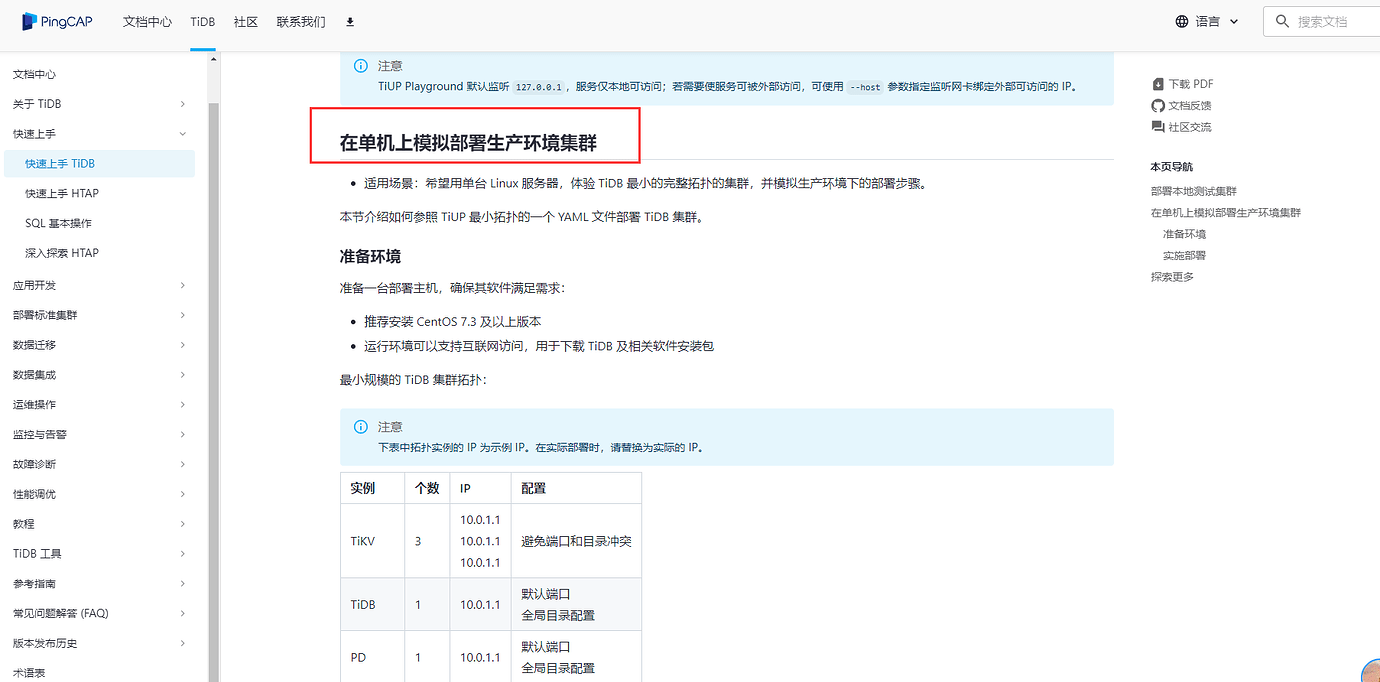Open 快速上手 HTAP sidebar page
Screen dimensions: 1380x682
click(62, 193)
